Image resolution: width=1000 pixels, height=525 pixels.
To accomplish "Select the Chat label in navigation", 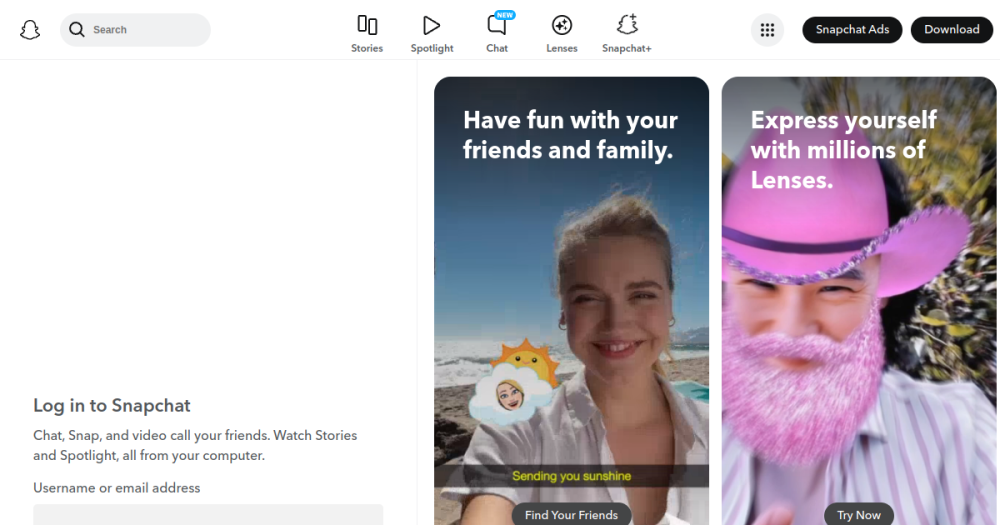I will pyautogui.click(x=497, y=48).
